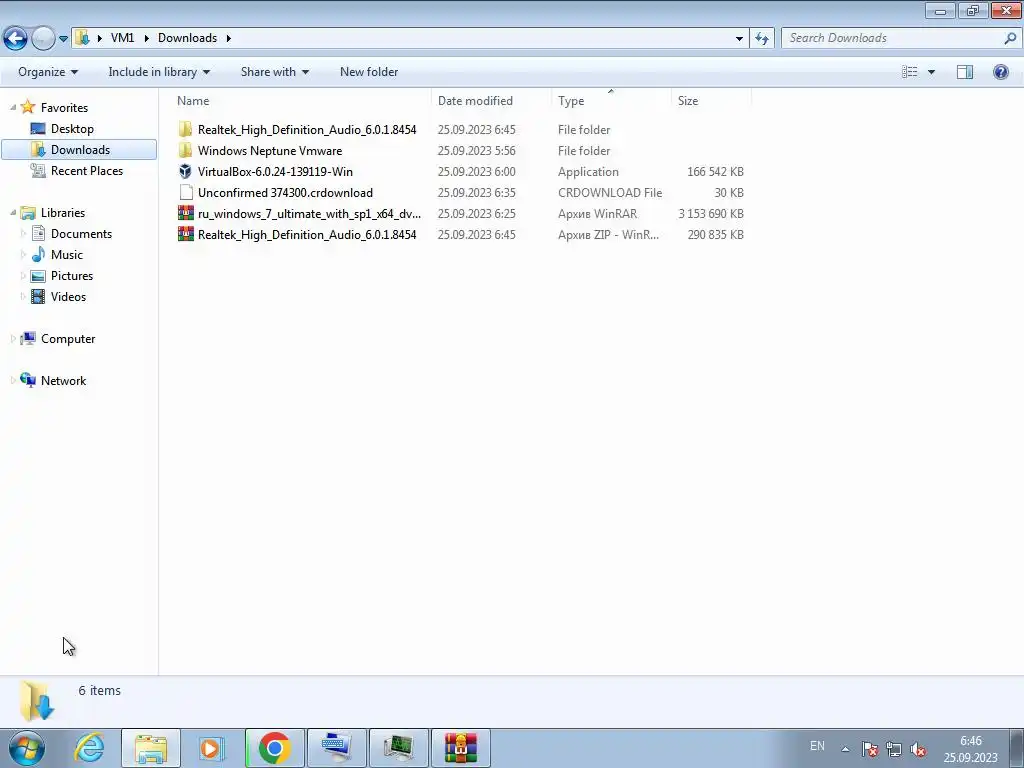Click the Downloads folder icon in address bar

point(82,38)
